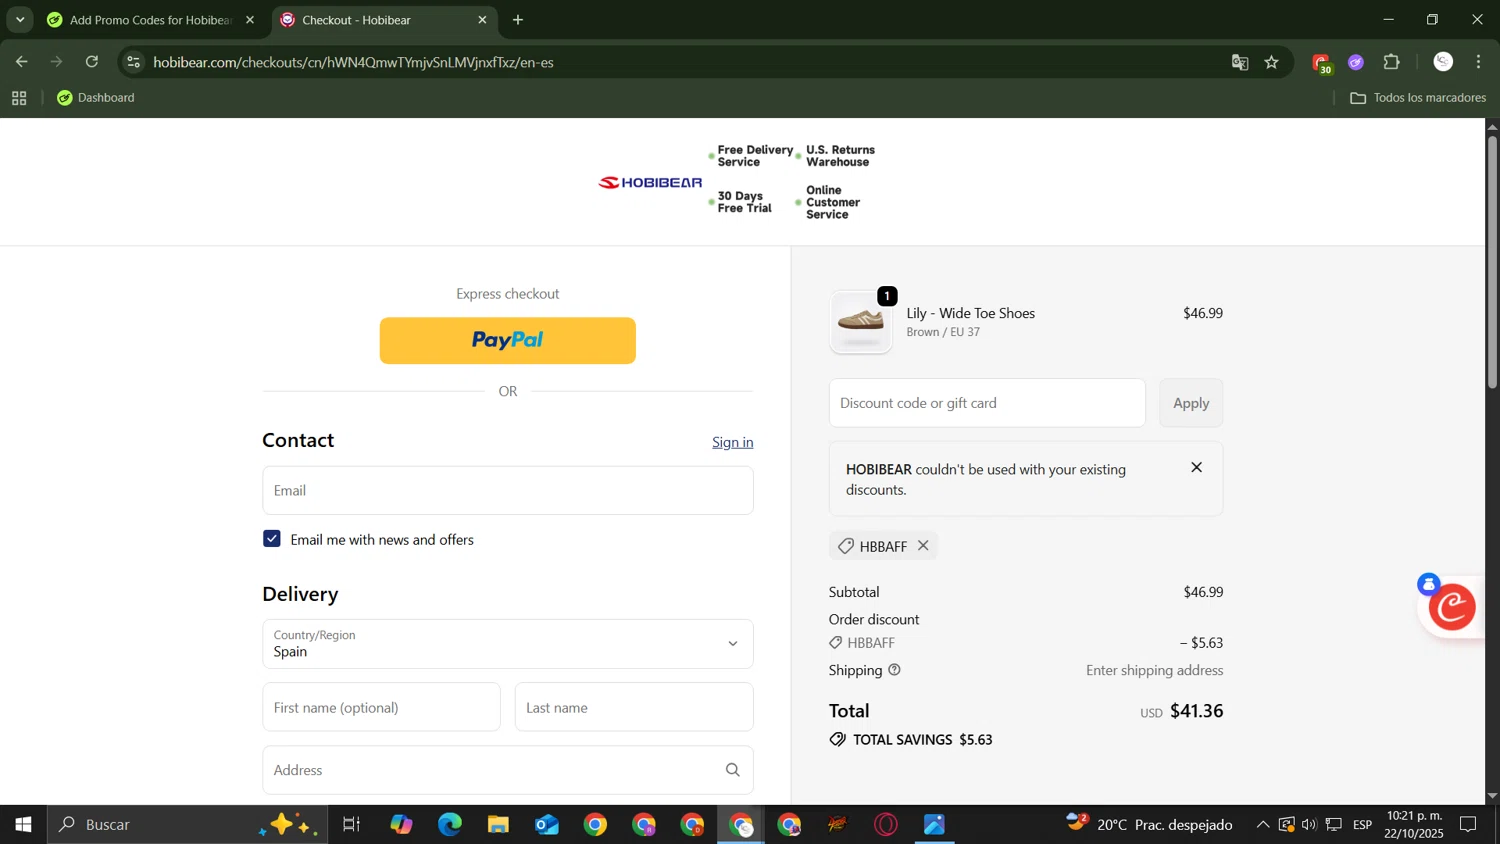This screenshot has height=844, width=1500.
Task: Click the shipping info question mark icon
Action: 894,670
